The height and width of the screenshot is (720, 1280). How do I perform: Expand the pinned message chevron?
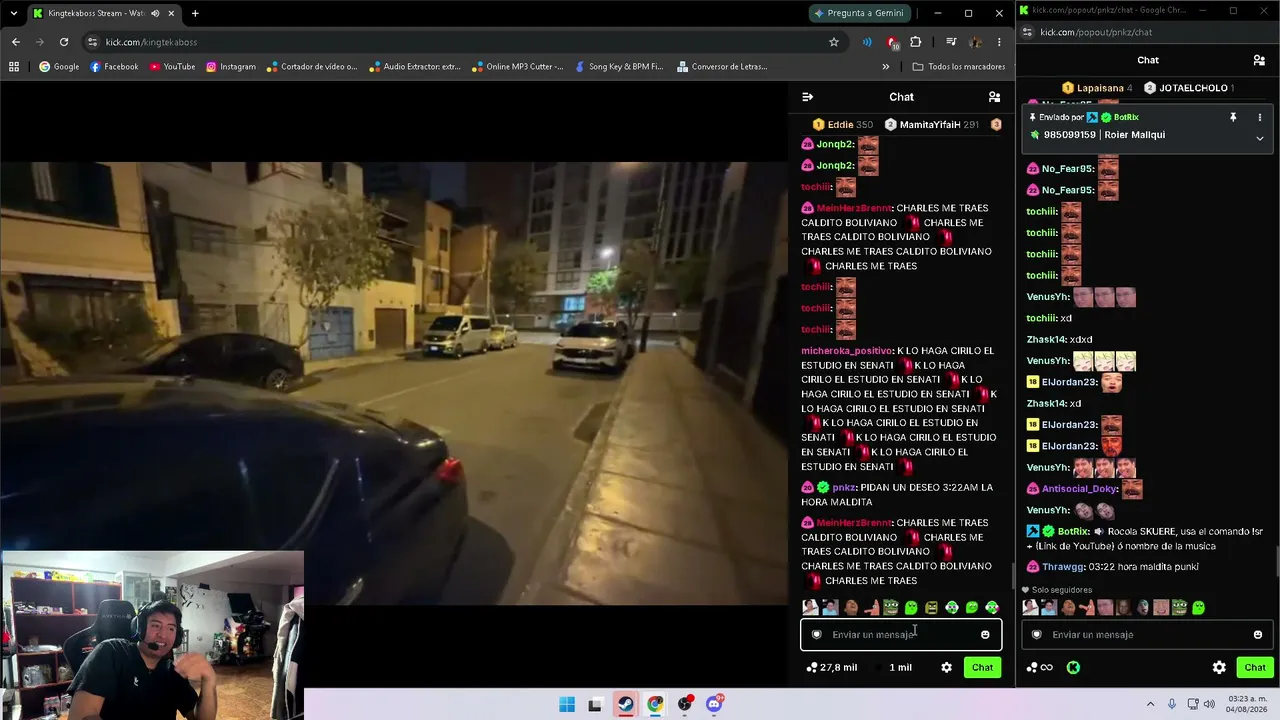tap(1260, 138)
